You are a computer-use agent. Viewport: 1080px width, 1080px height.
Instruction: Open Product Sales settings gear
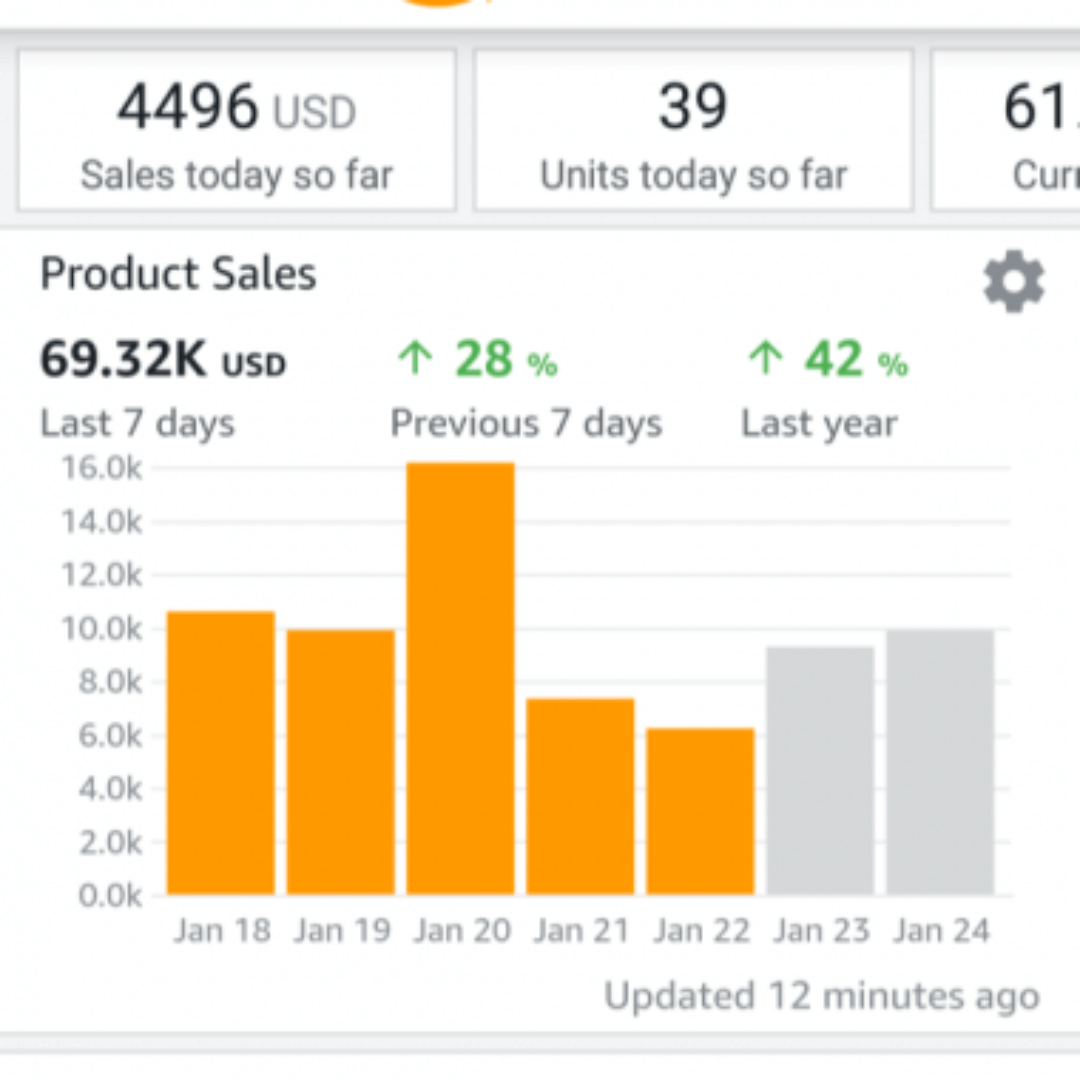pyautogui.click(x=1013, y=282)
